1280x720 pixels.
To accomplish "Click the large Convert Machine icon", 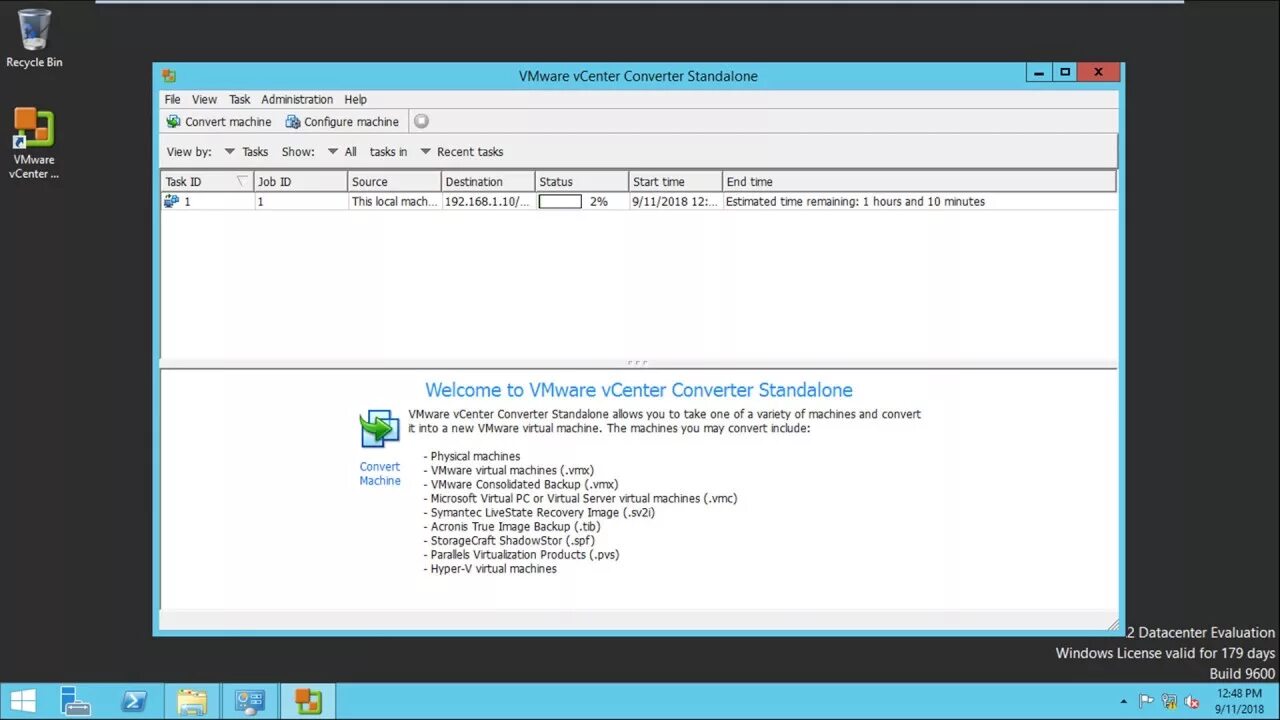I will (379, 428).
